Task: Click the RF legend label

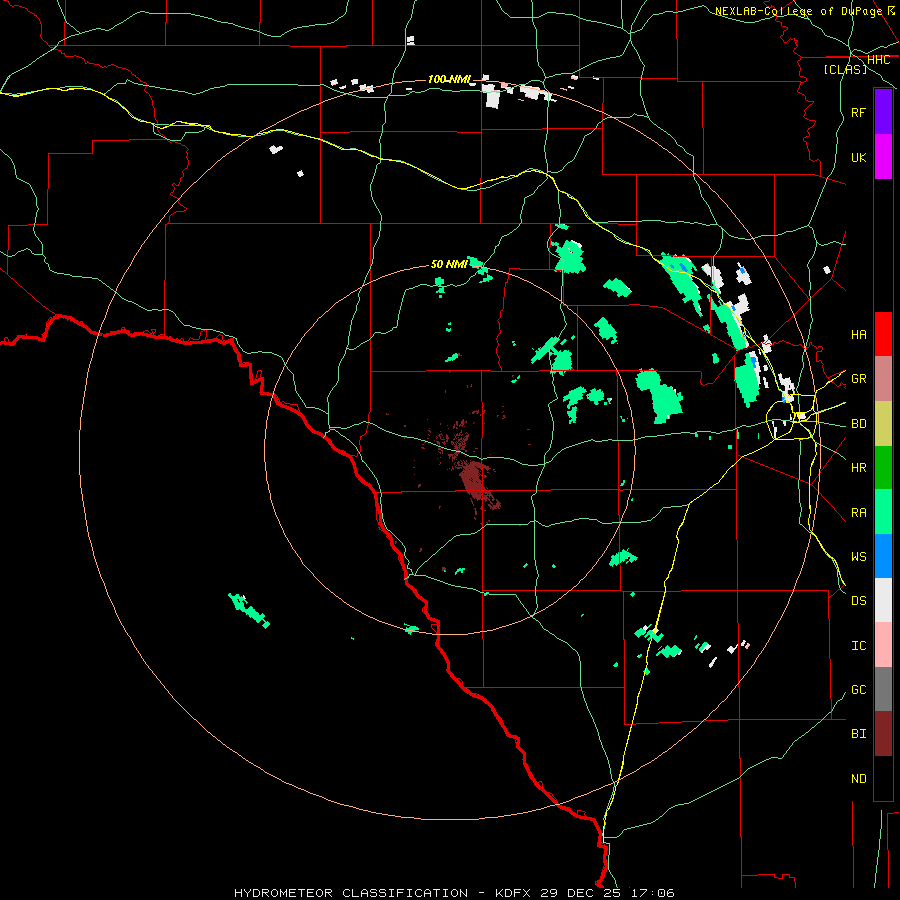Action: (858, 112)
